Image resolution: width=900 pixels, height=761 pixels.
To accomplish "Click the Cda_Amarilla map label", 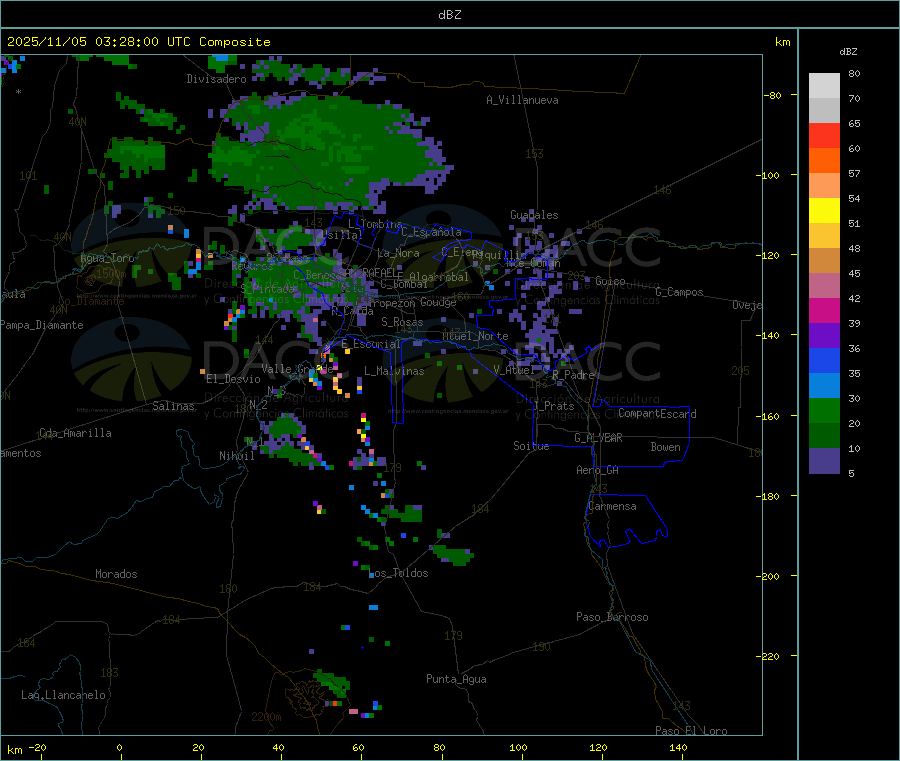I will pos(75,433).
